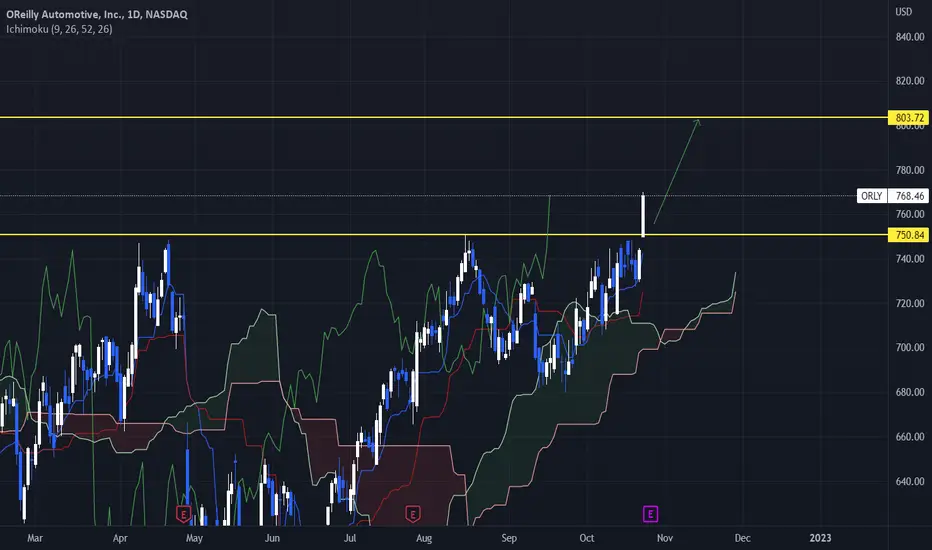Click the Oct label on time axis

tap(587, 538)
